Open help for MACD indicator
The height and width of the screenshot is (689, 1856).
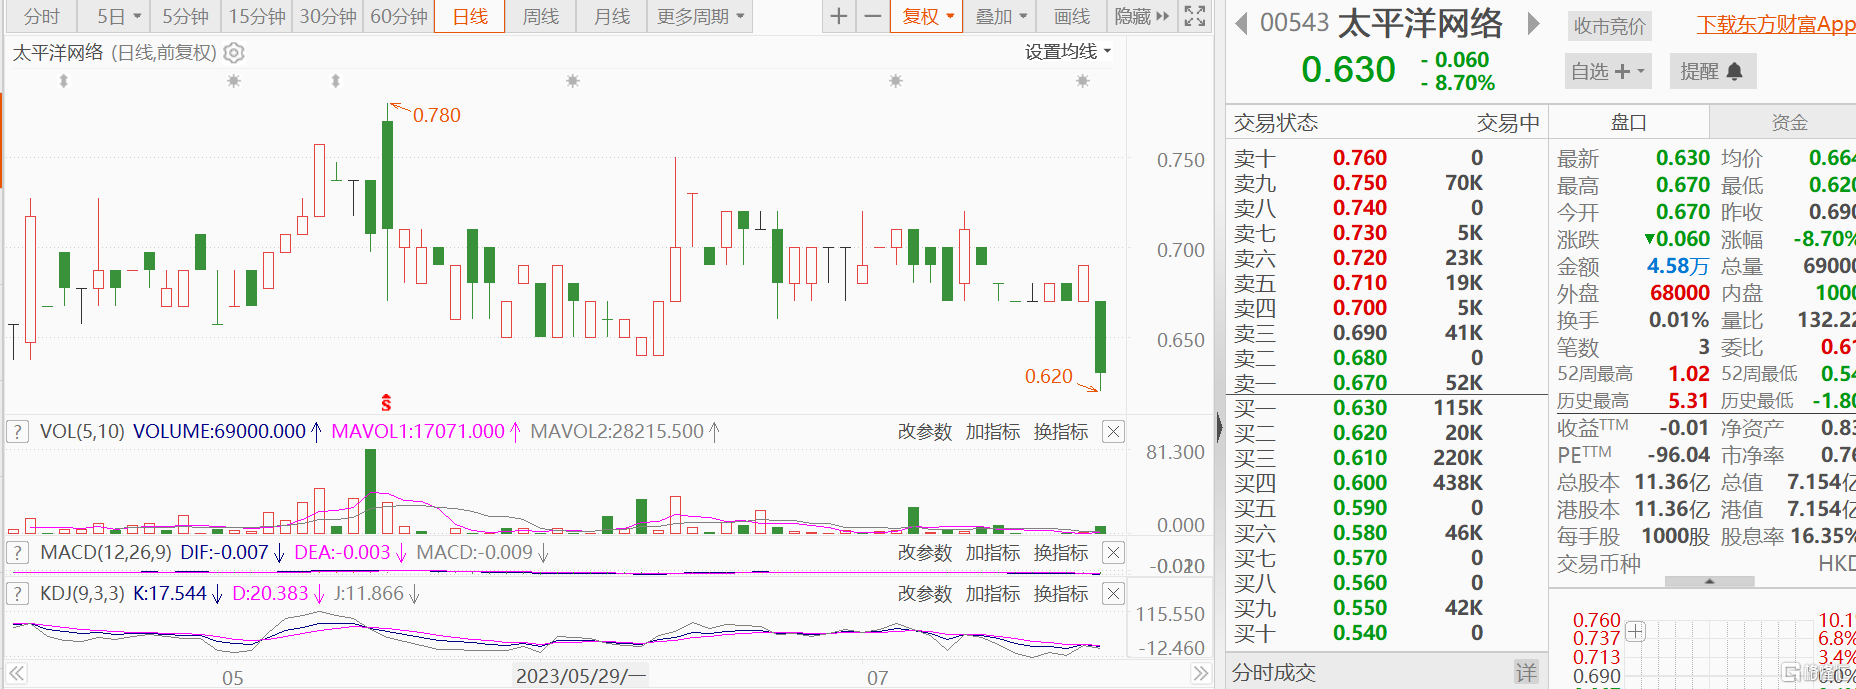coord(17,552)
